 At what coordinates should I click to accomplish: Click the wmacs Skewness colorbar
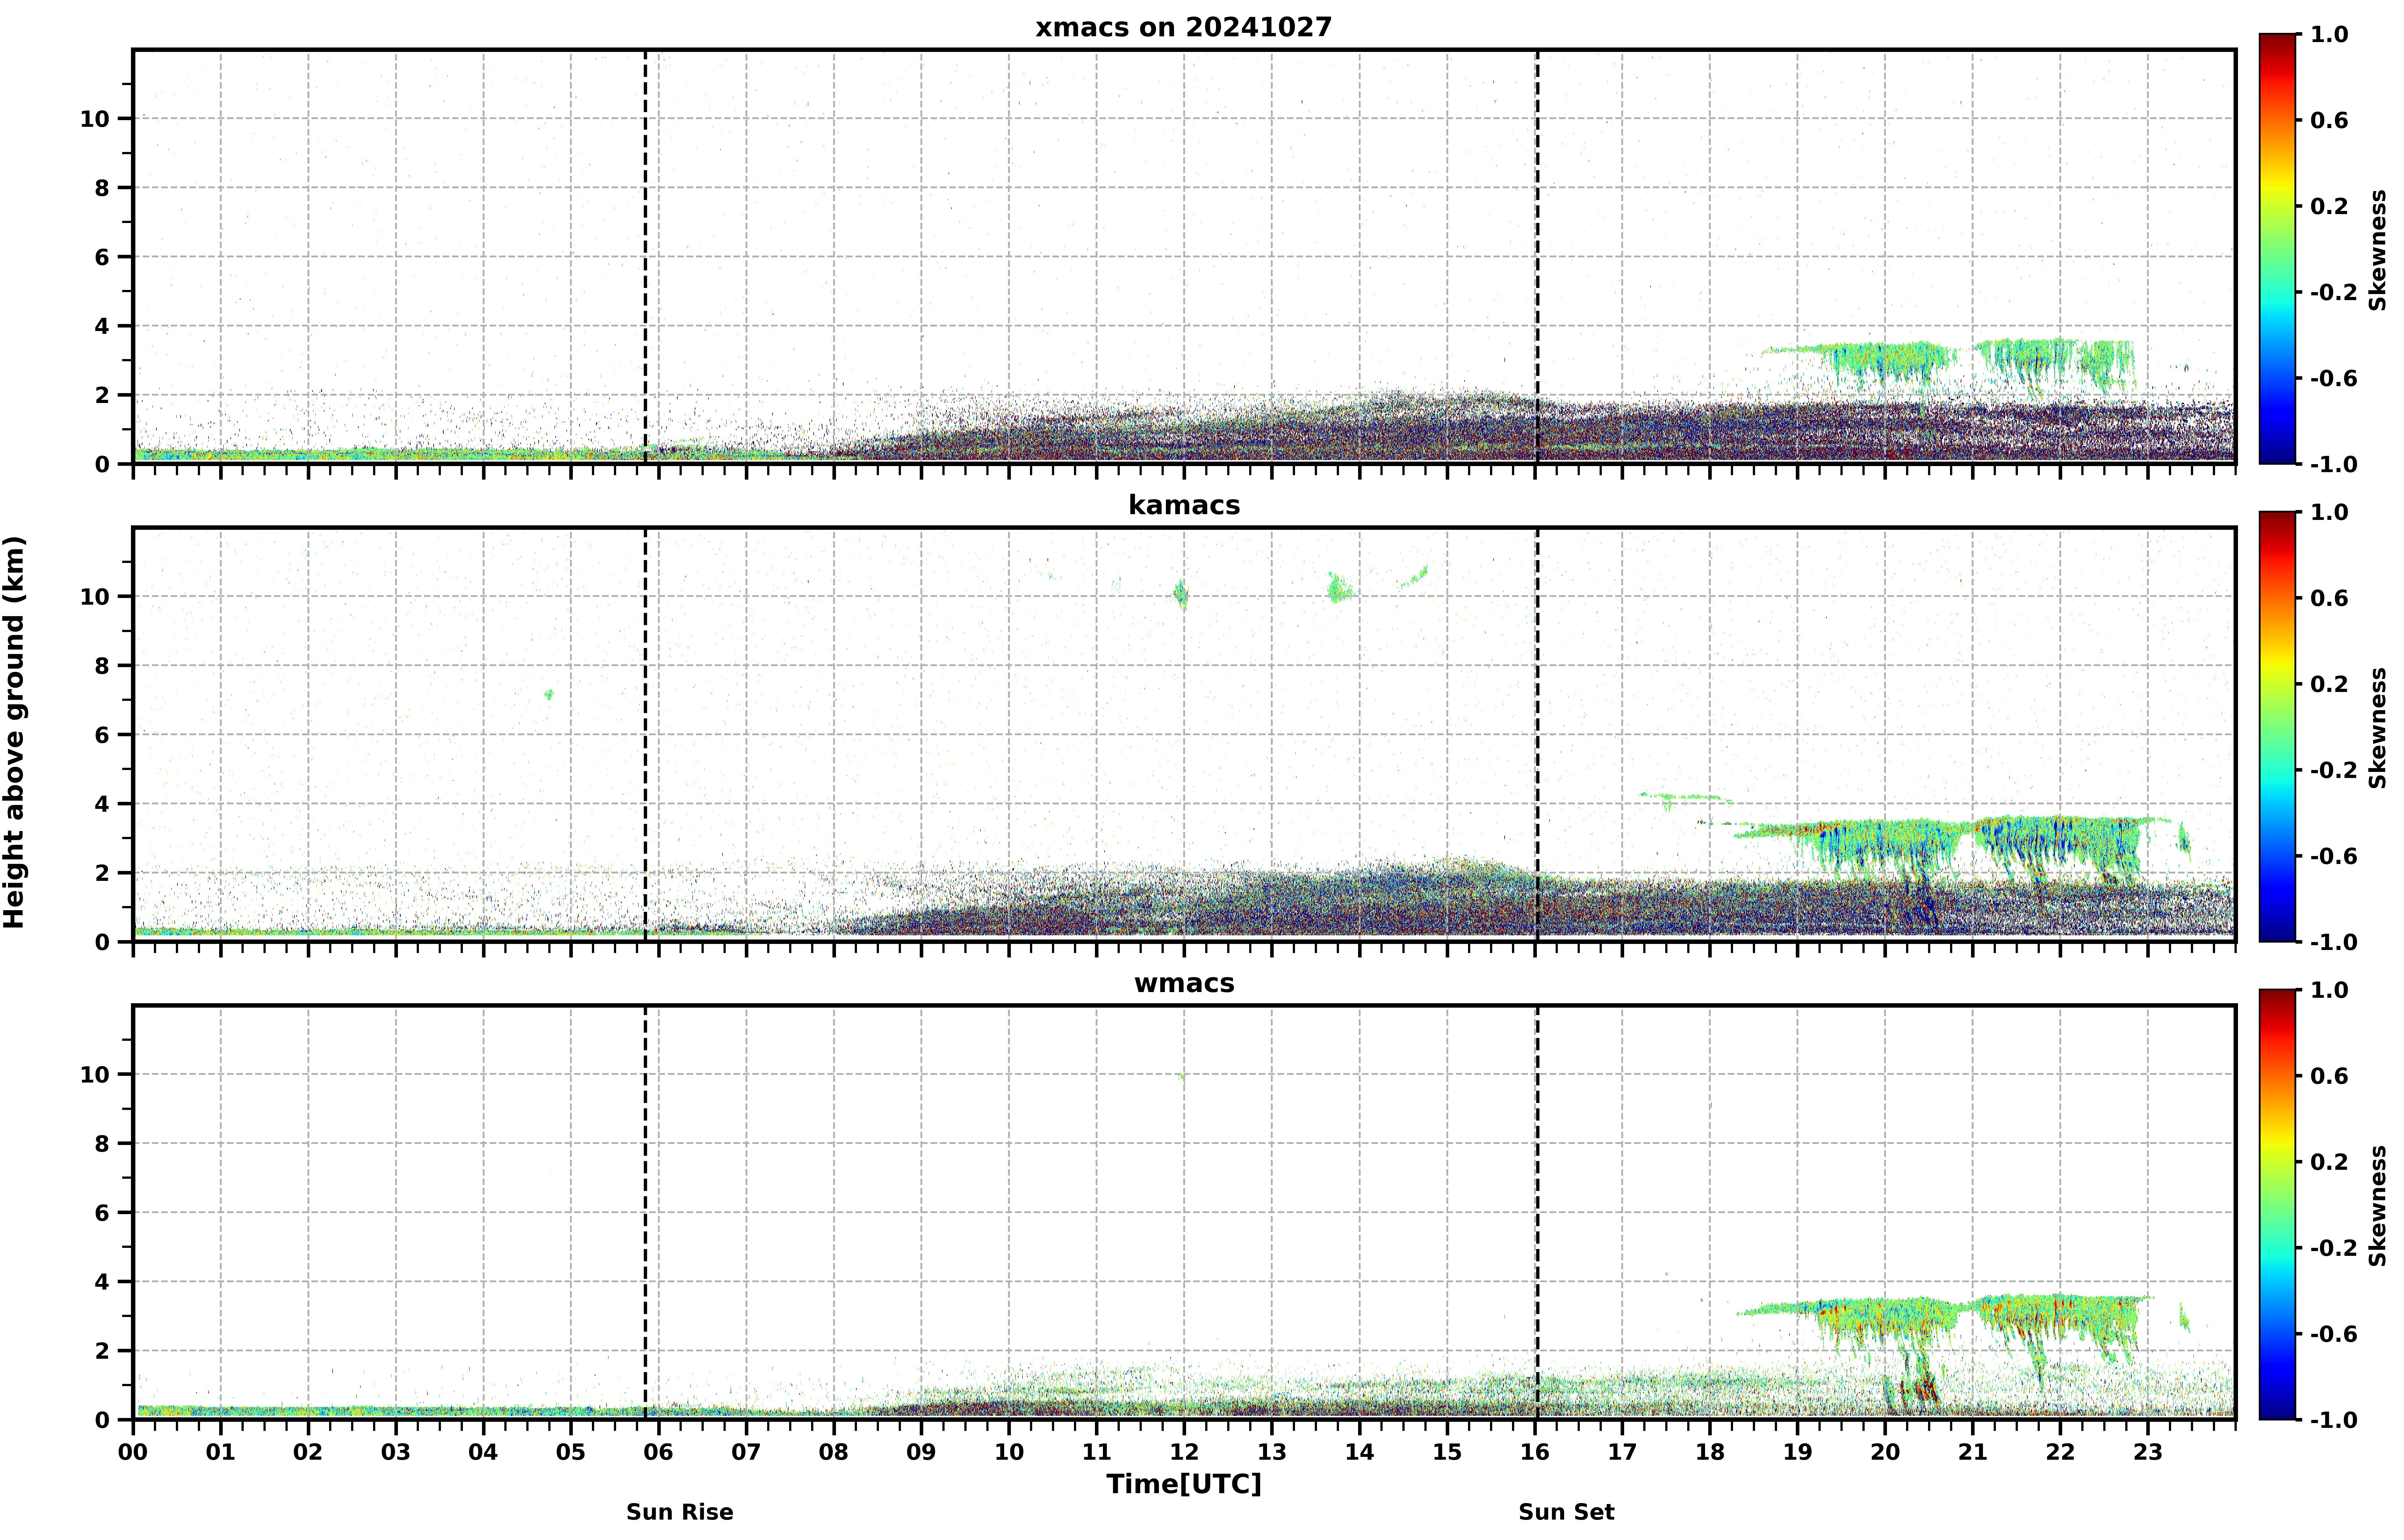pos(2277,1205)
